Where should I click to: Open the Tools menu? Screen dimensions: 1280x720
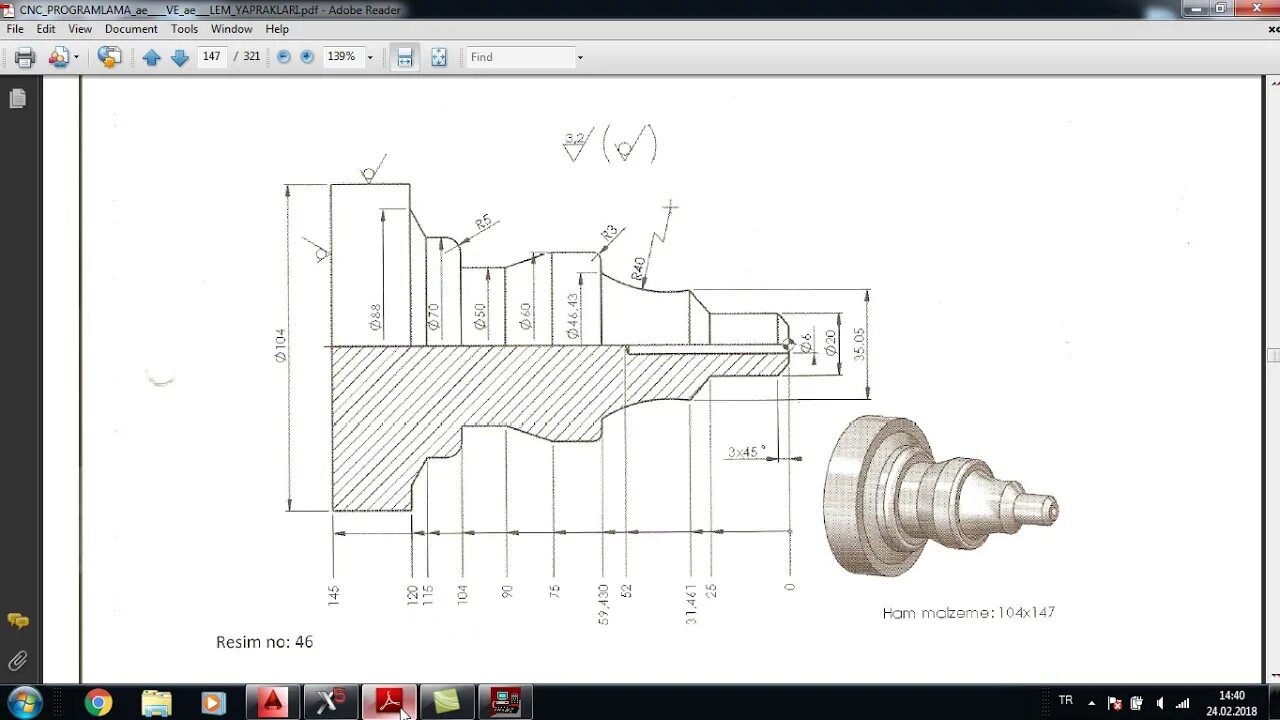tap(184, 29)
